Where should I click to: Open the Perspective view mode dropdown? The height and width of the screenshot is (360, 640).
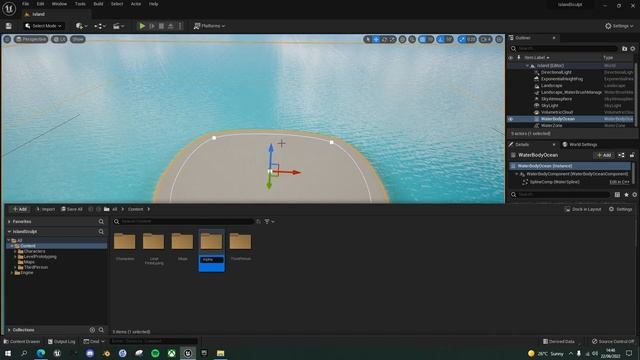(x=31, y=39)
